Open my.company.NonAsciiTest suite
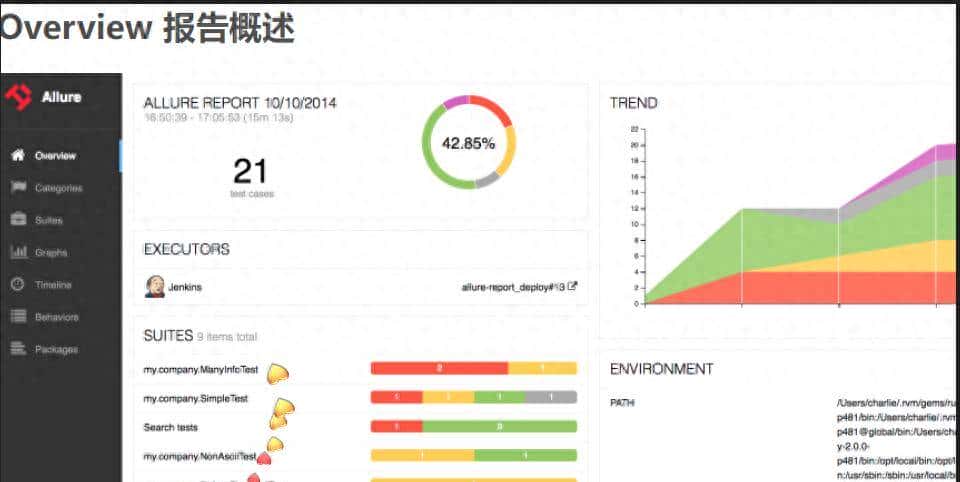The height and width of the screenshot is (482, 960). point(200,456)
